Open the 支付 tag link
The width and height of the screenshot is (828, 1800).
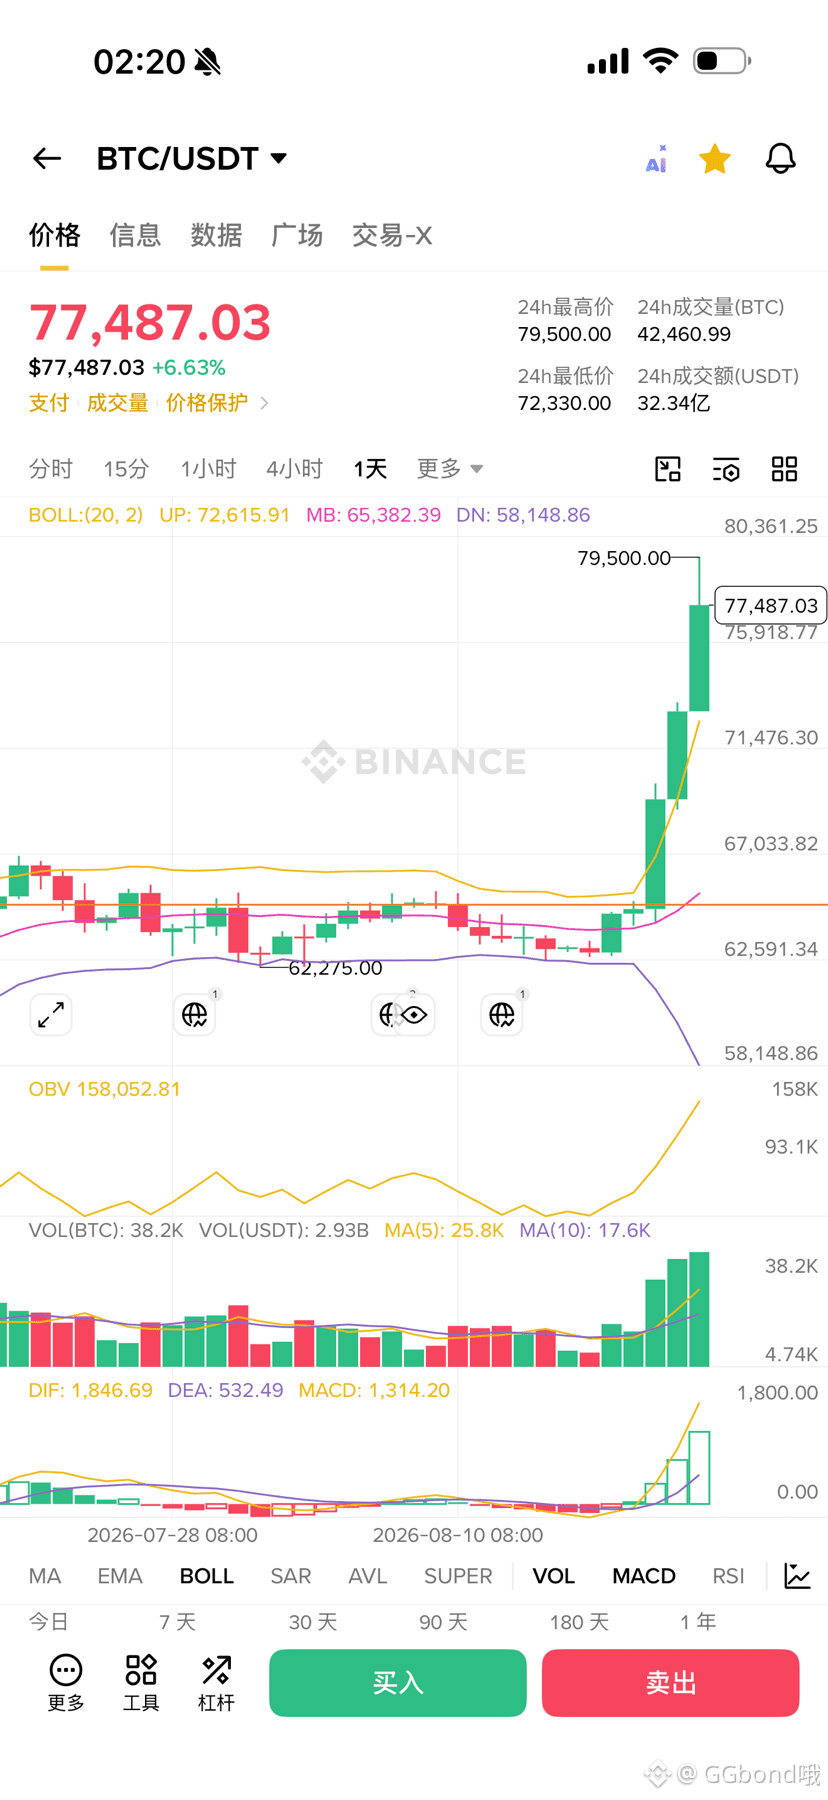49,403
